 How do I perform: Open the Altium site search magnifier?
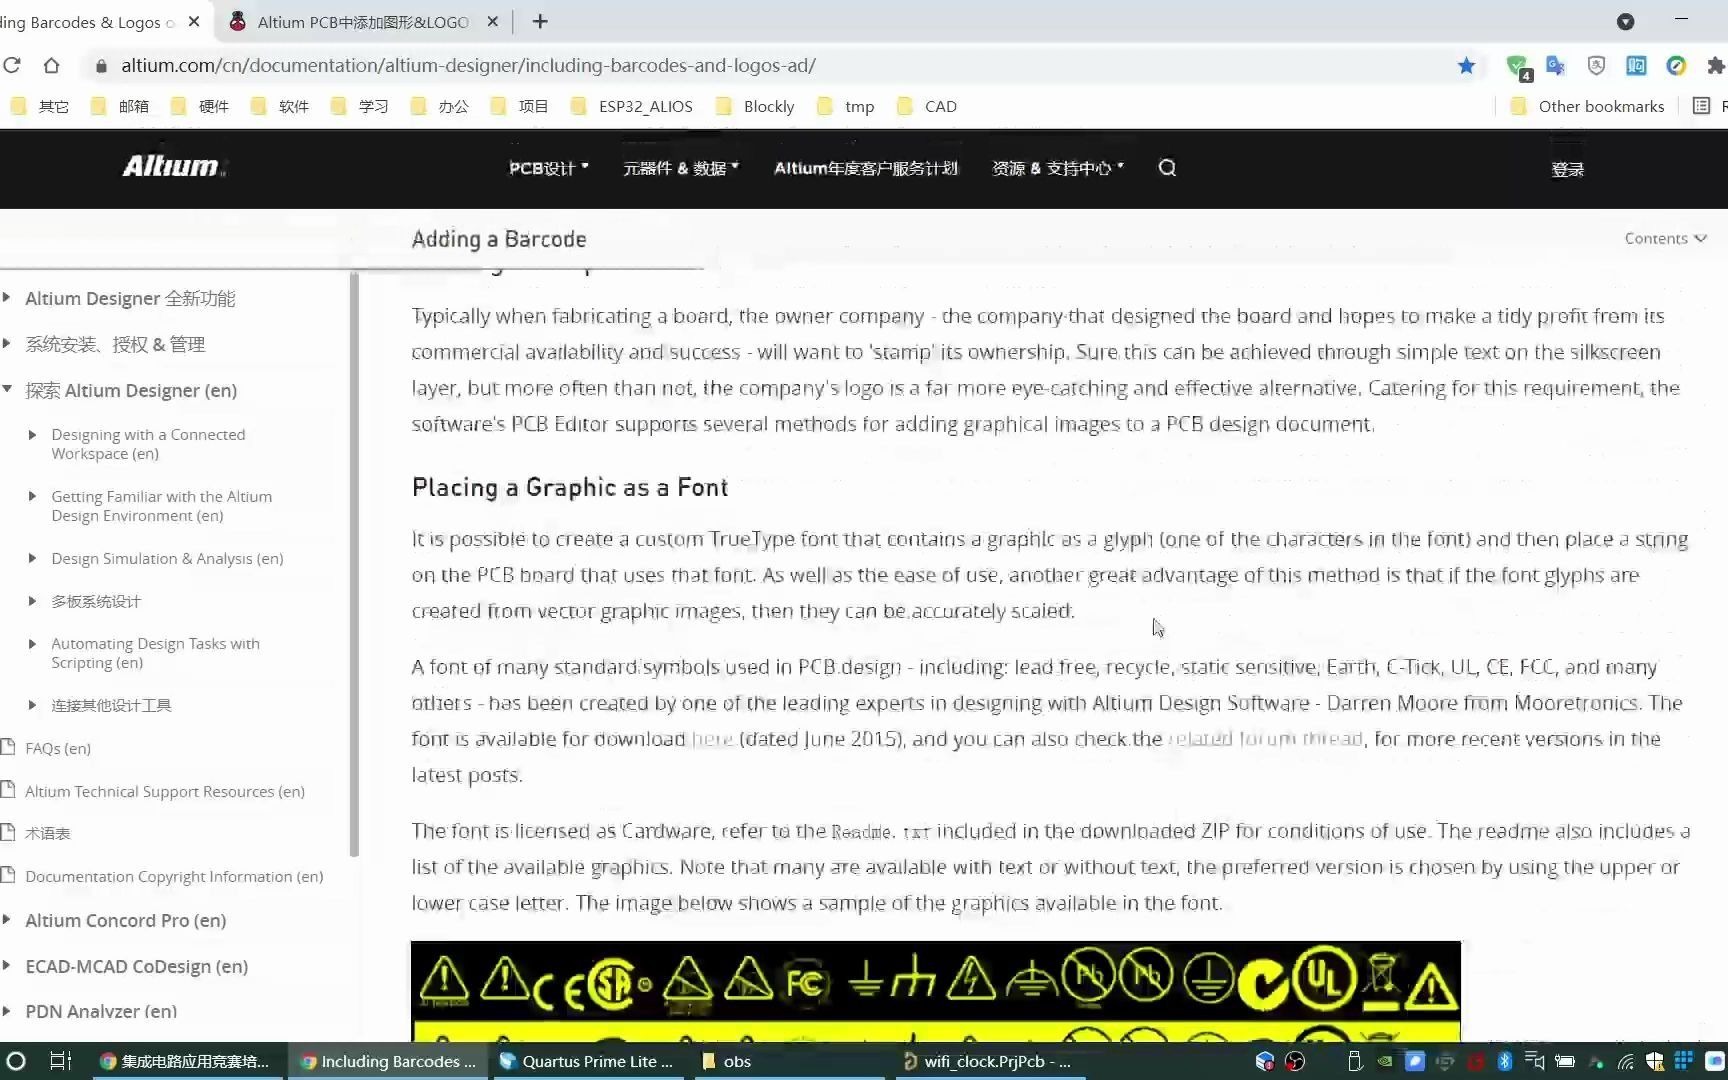point(1167,168)
